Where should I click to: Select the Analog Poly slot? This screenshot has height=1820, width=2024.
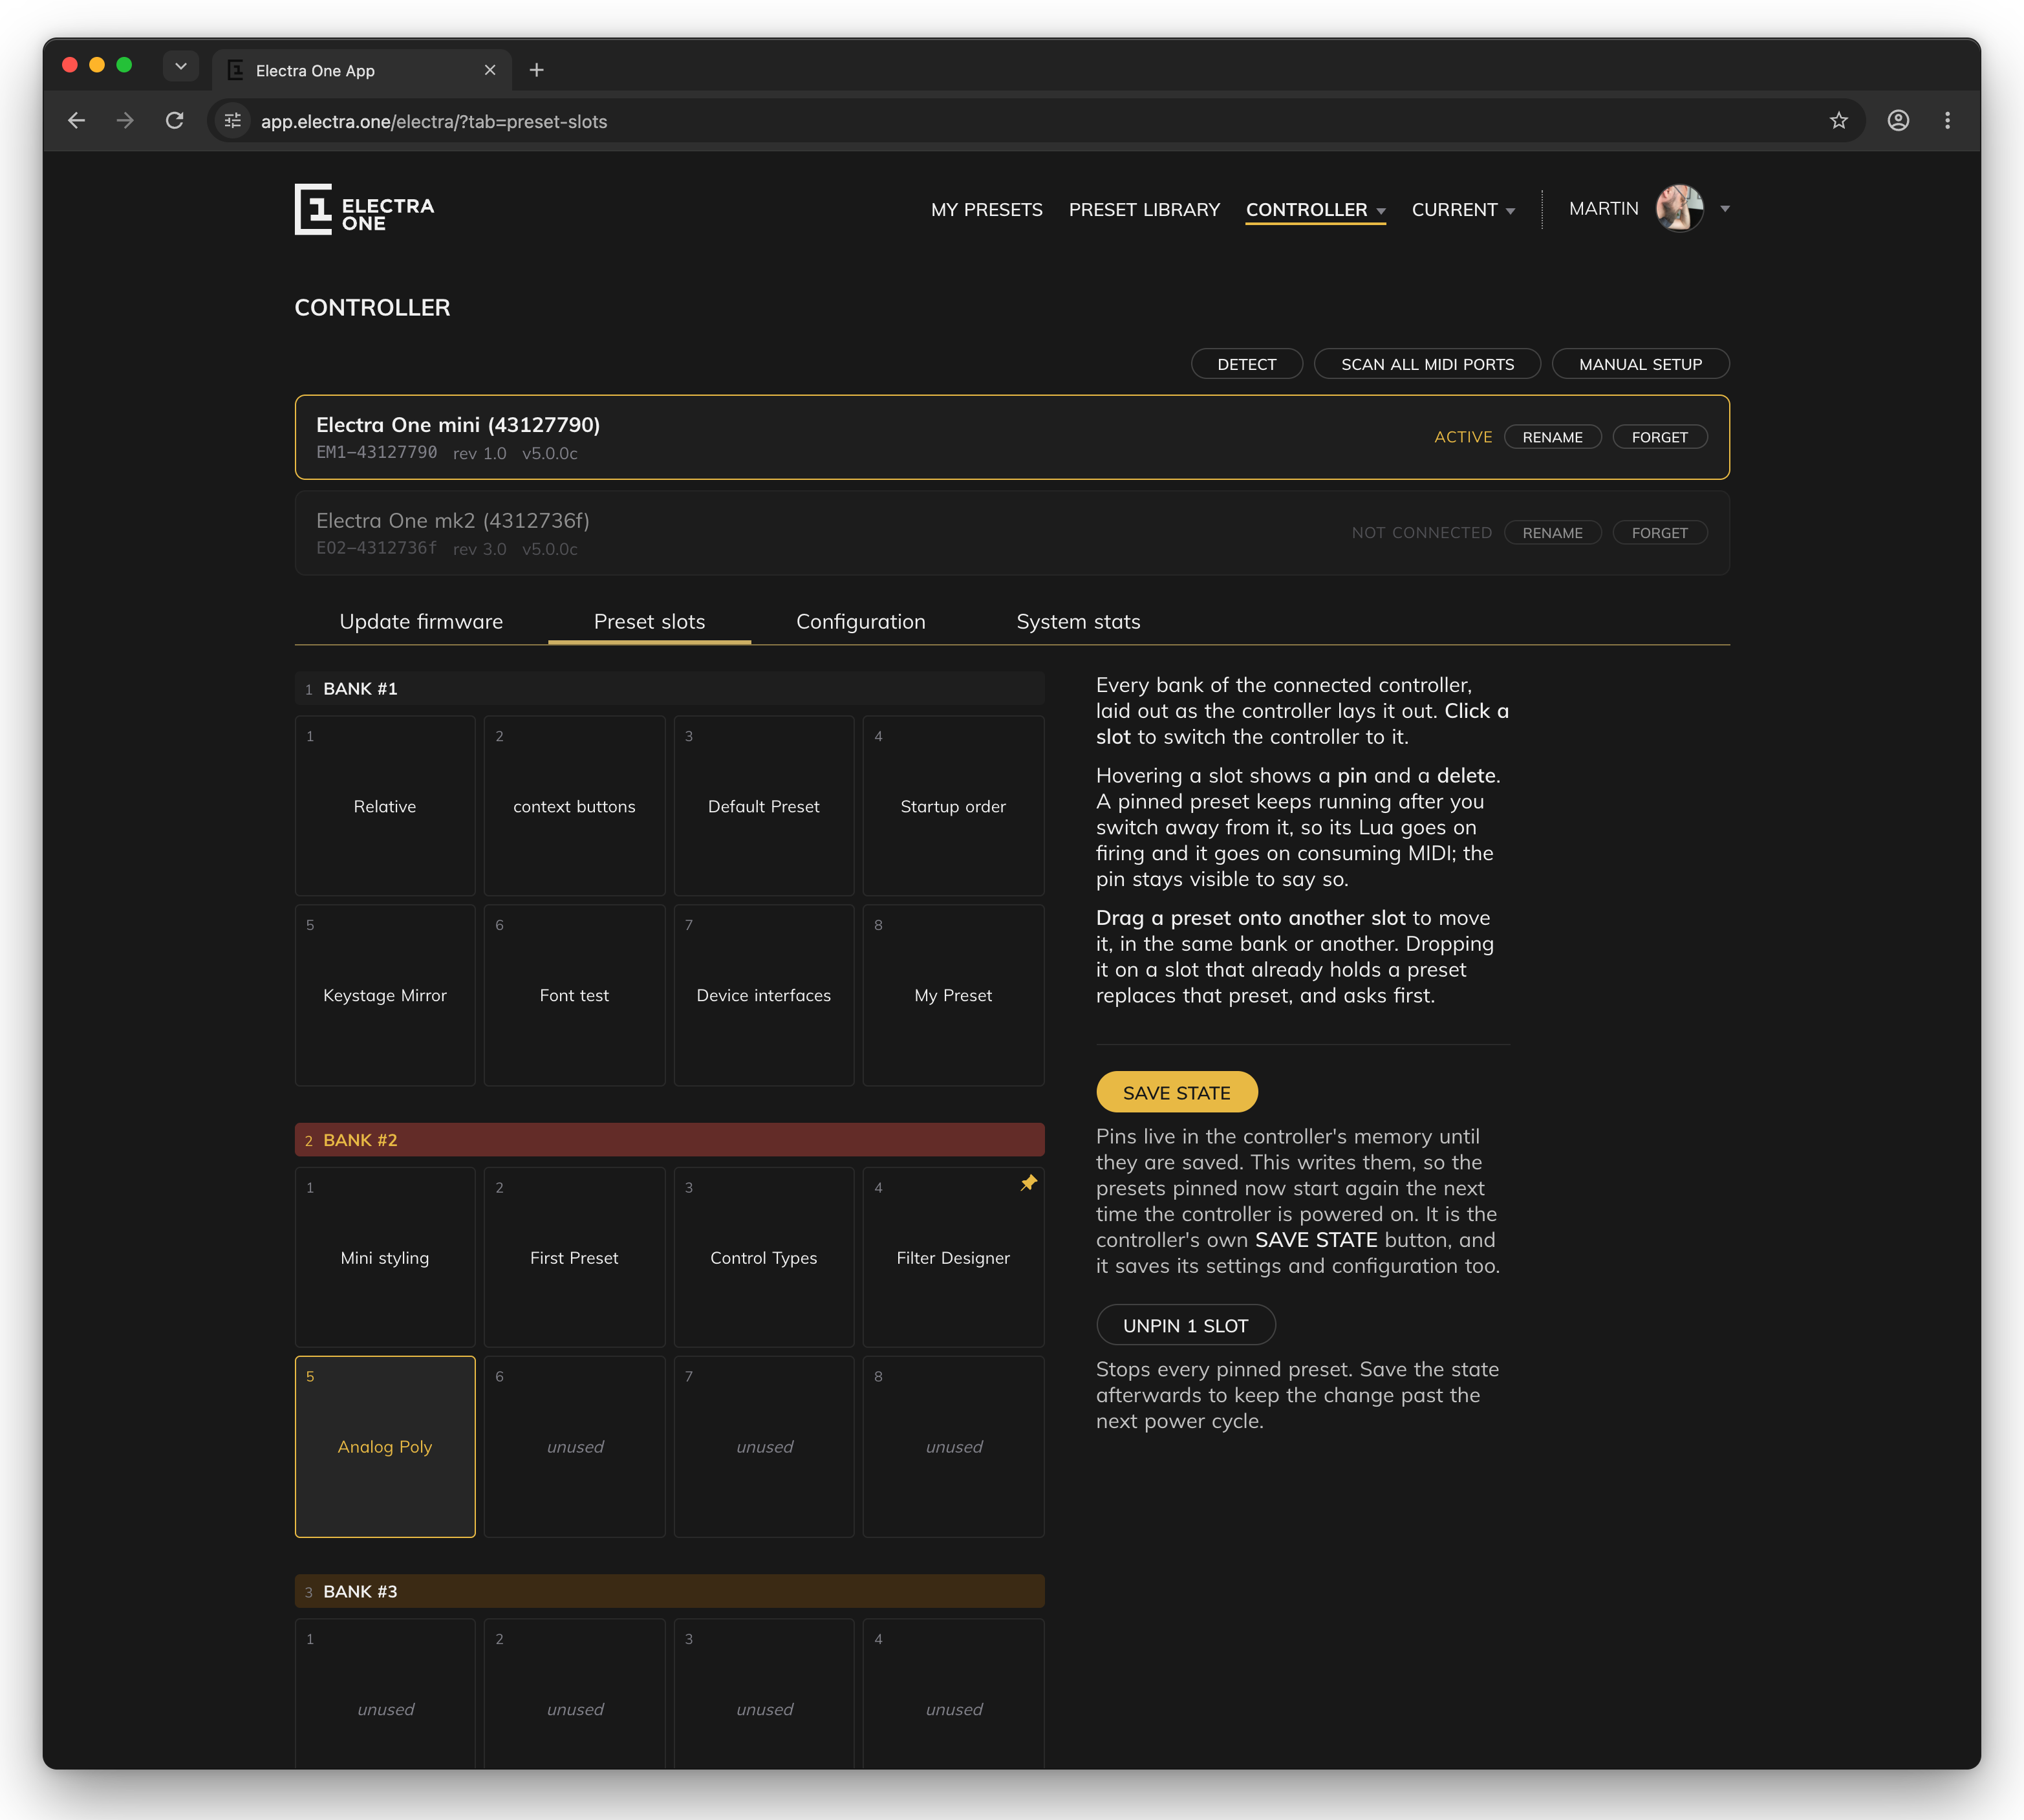(x=385, y=1447)
